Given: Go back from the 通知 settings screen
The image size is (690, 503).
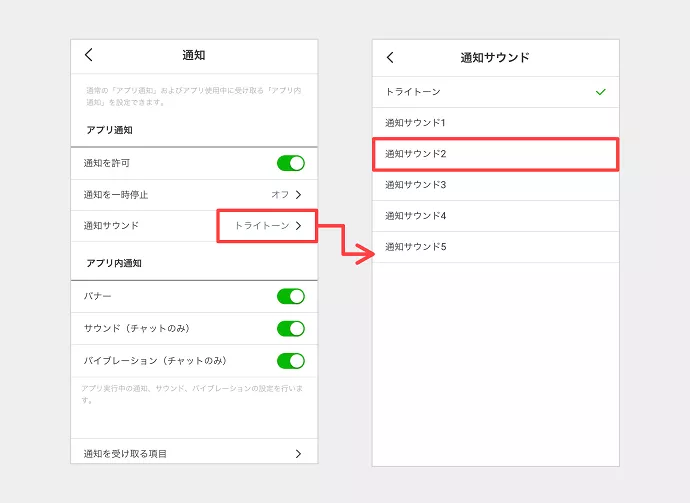Looking at the screenshot, I should coord(88,55).
